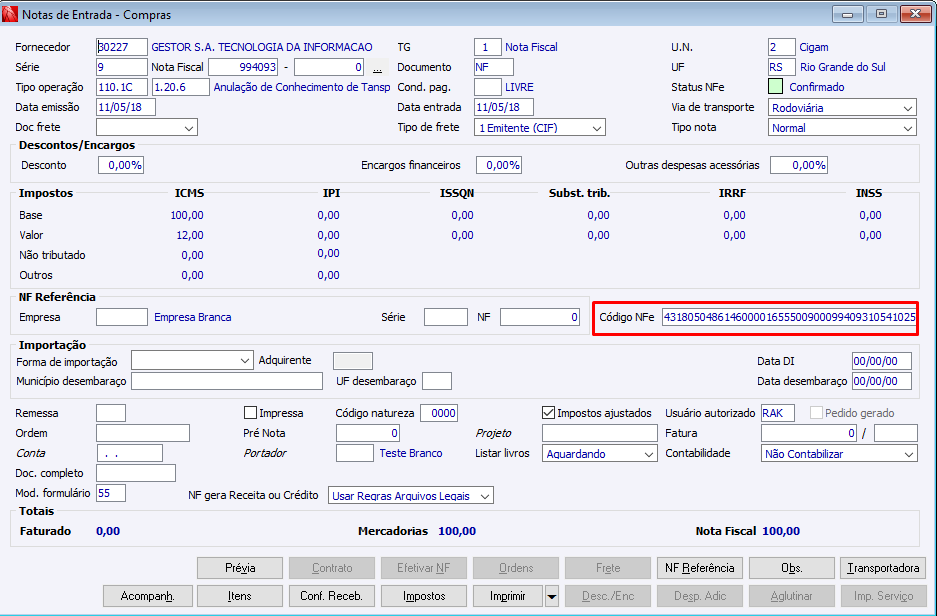This screenshot has width=937, height=616.
Task: Click the U.N. field
Action: click(x=782, y=47)
